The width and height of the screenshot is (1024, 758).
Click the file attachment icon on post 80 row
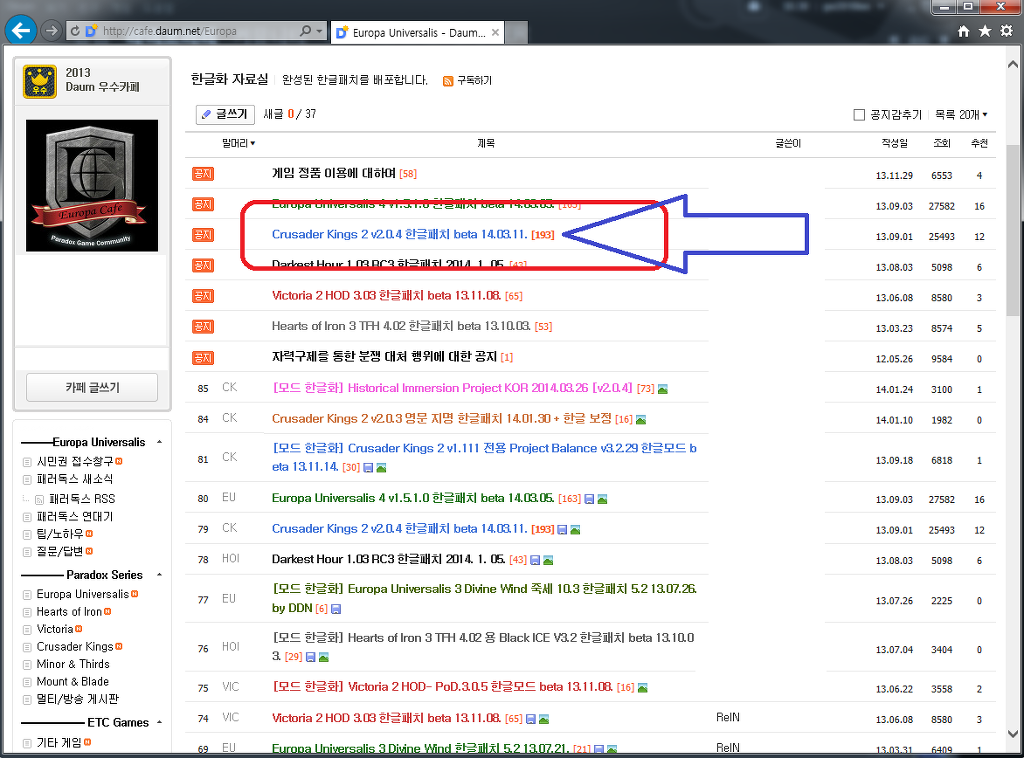point(589,499)
